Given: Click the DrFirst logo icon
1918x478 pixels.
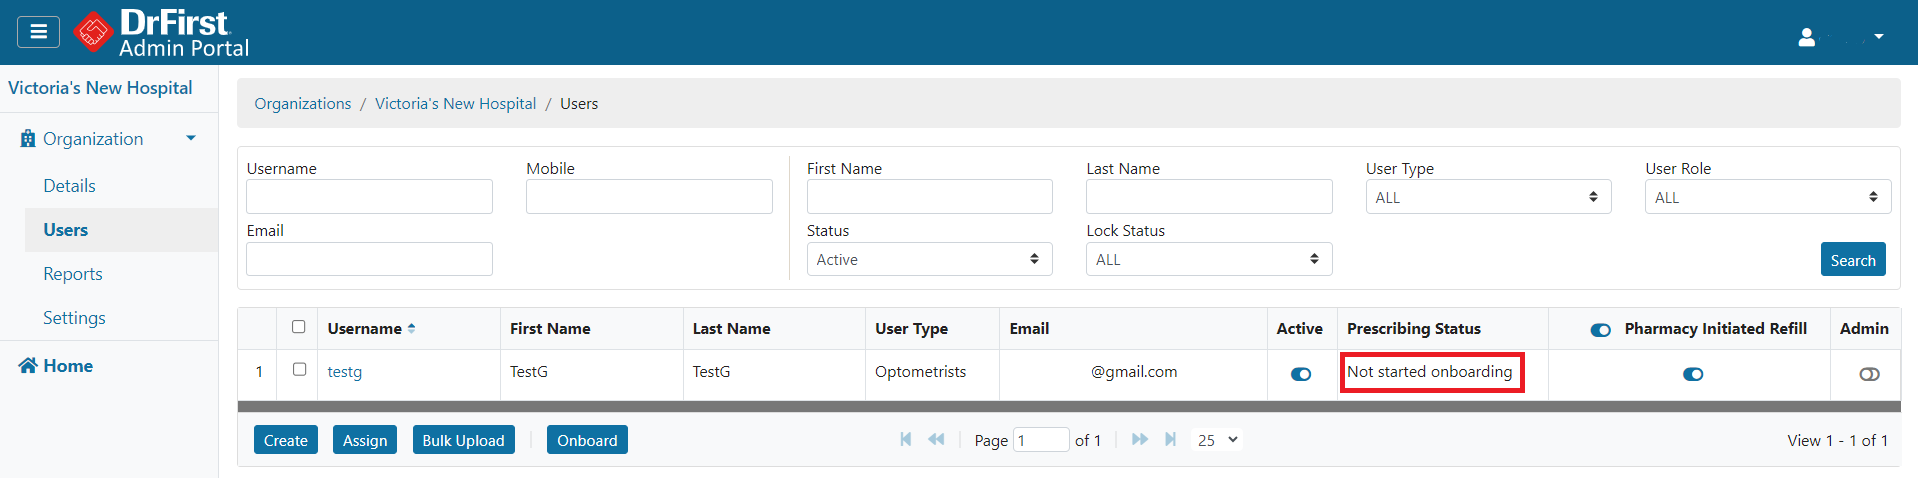Looking at the screenshot, I should pos(93,32).
